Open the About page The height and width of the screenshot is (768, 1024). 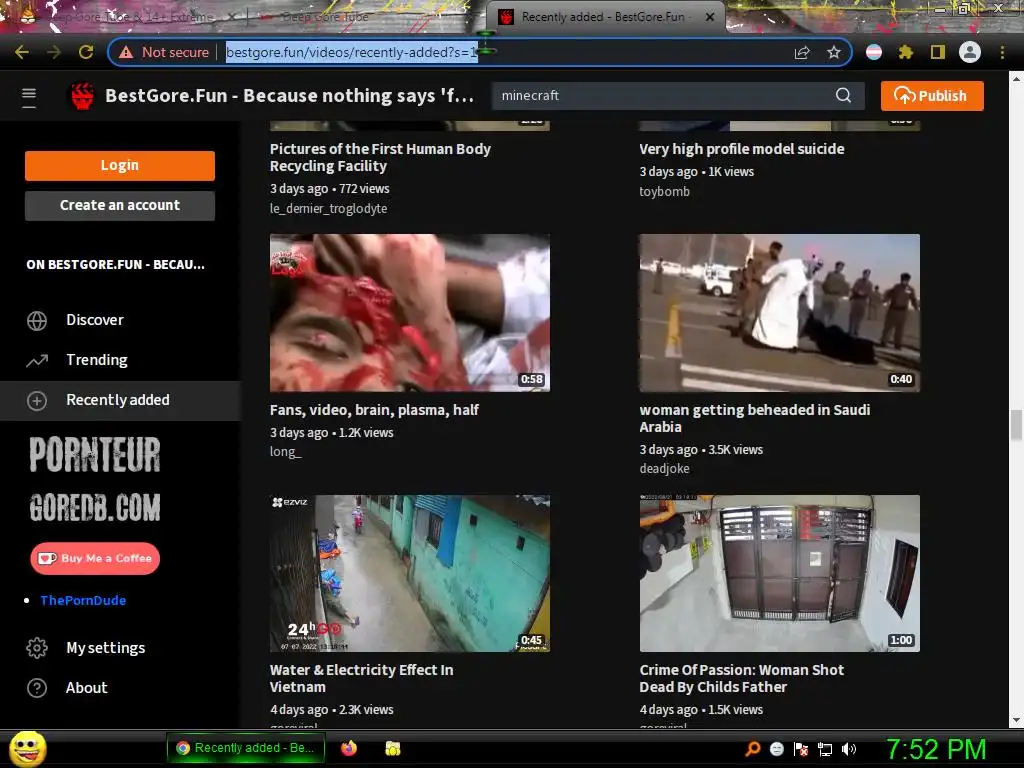point(86,688)
